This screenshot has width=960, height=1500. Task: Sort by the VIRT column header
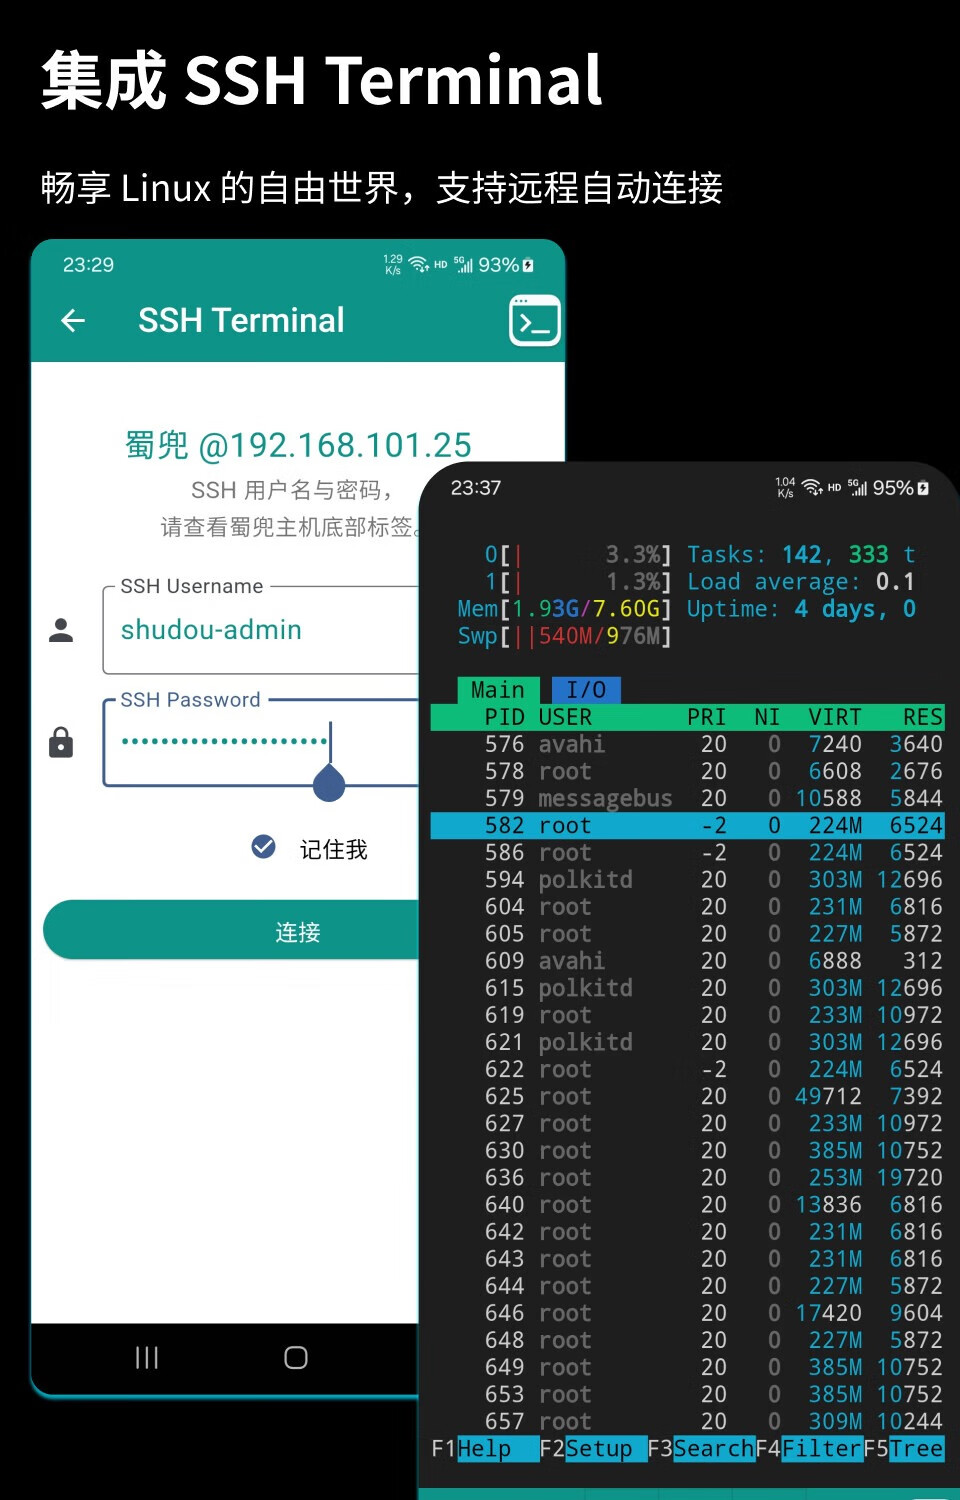pyautogui.click(x=835, y=717)
